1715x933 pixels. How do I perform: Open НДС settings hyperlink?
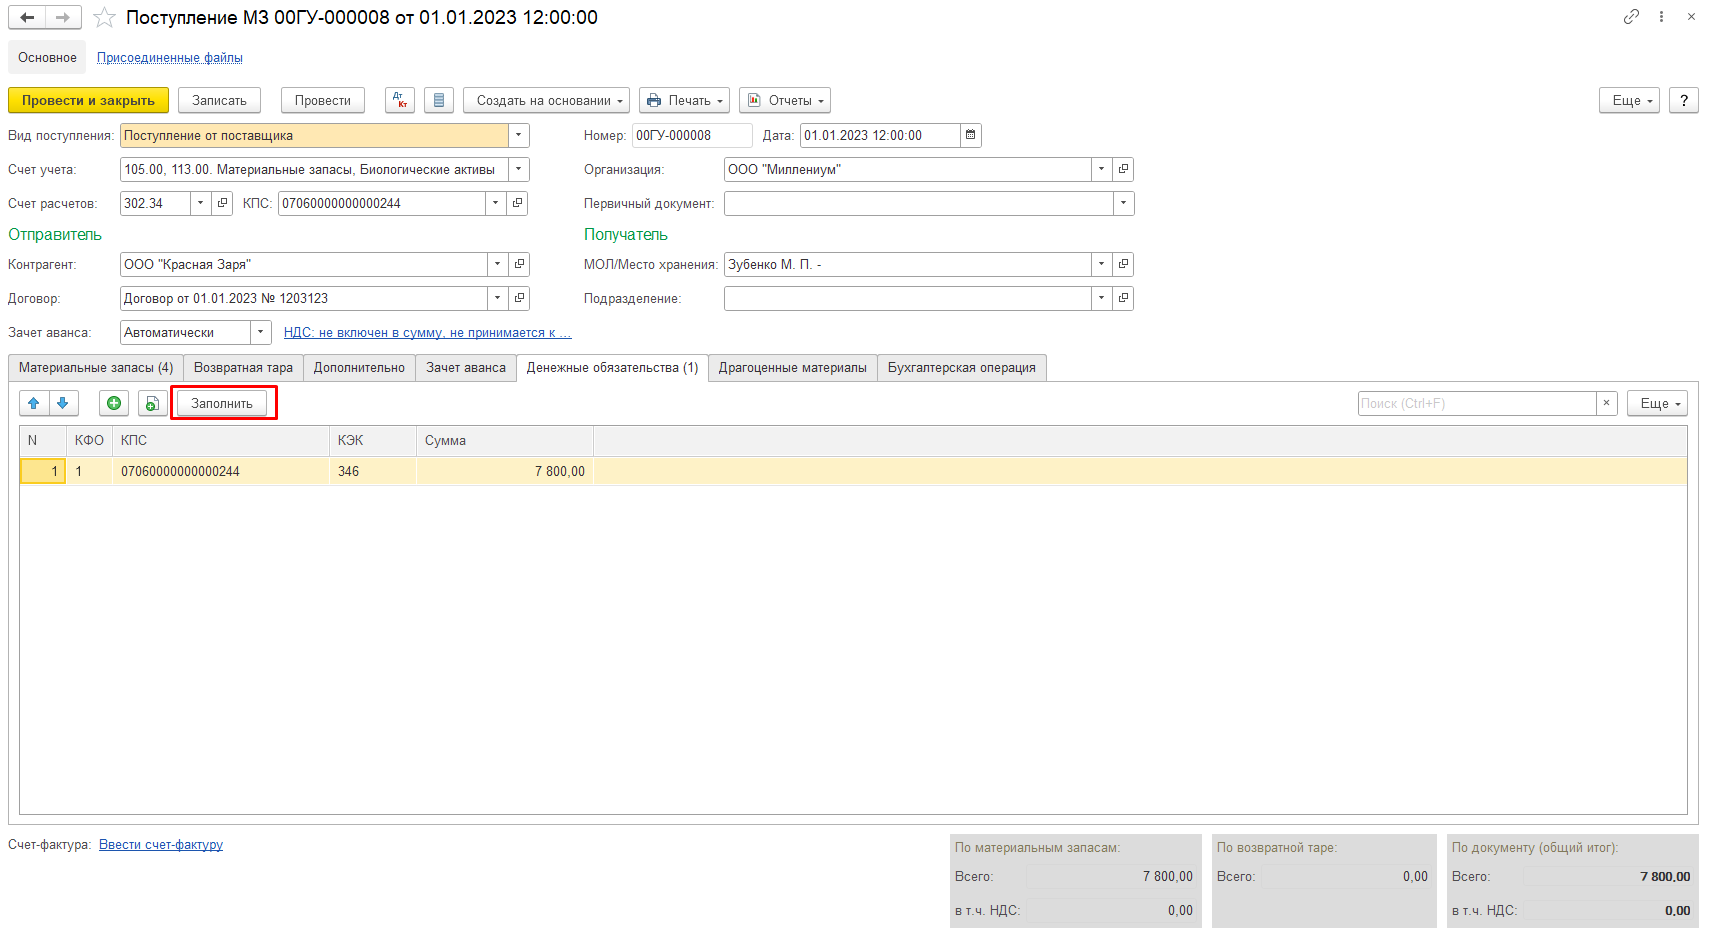tap(428, 332)
